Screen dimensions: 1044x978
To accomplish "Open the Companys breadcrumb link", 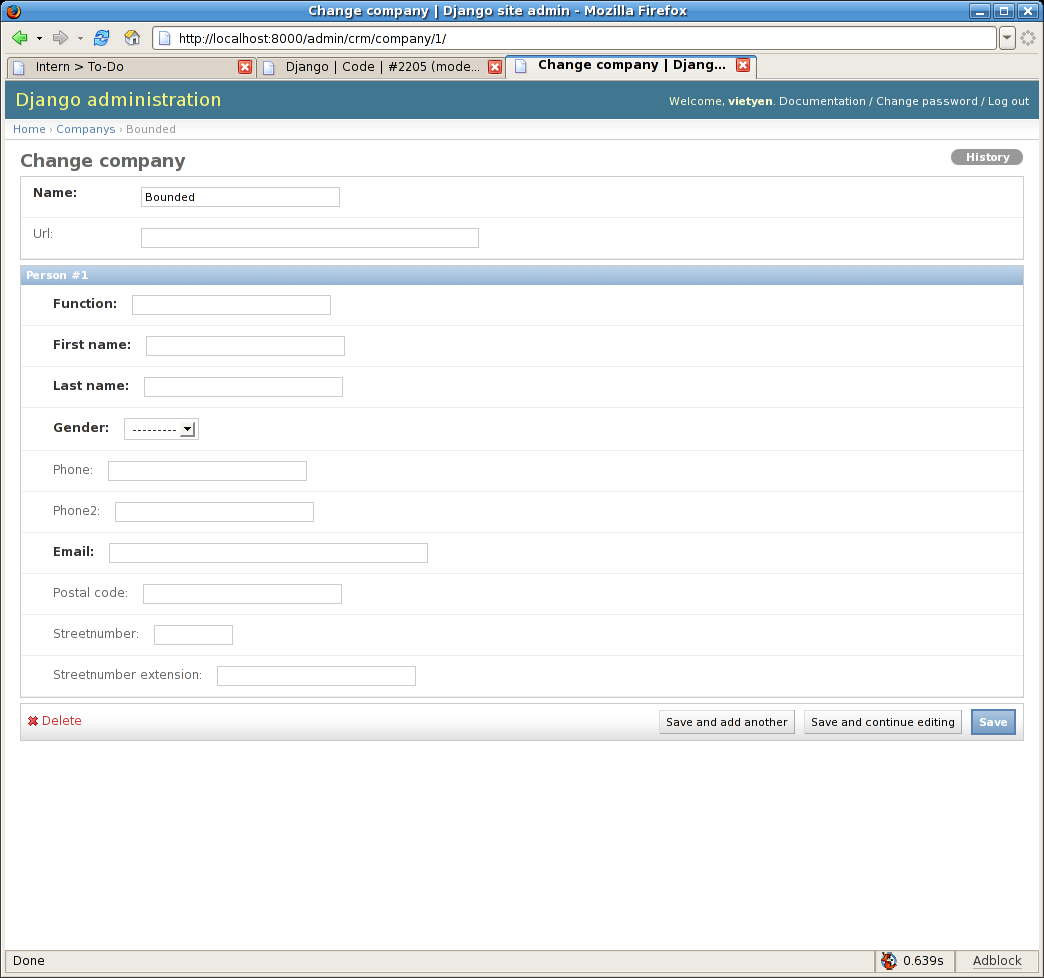I will tap(85, 129).
